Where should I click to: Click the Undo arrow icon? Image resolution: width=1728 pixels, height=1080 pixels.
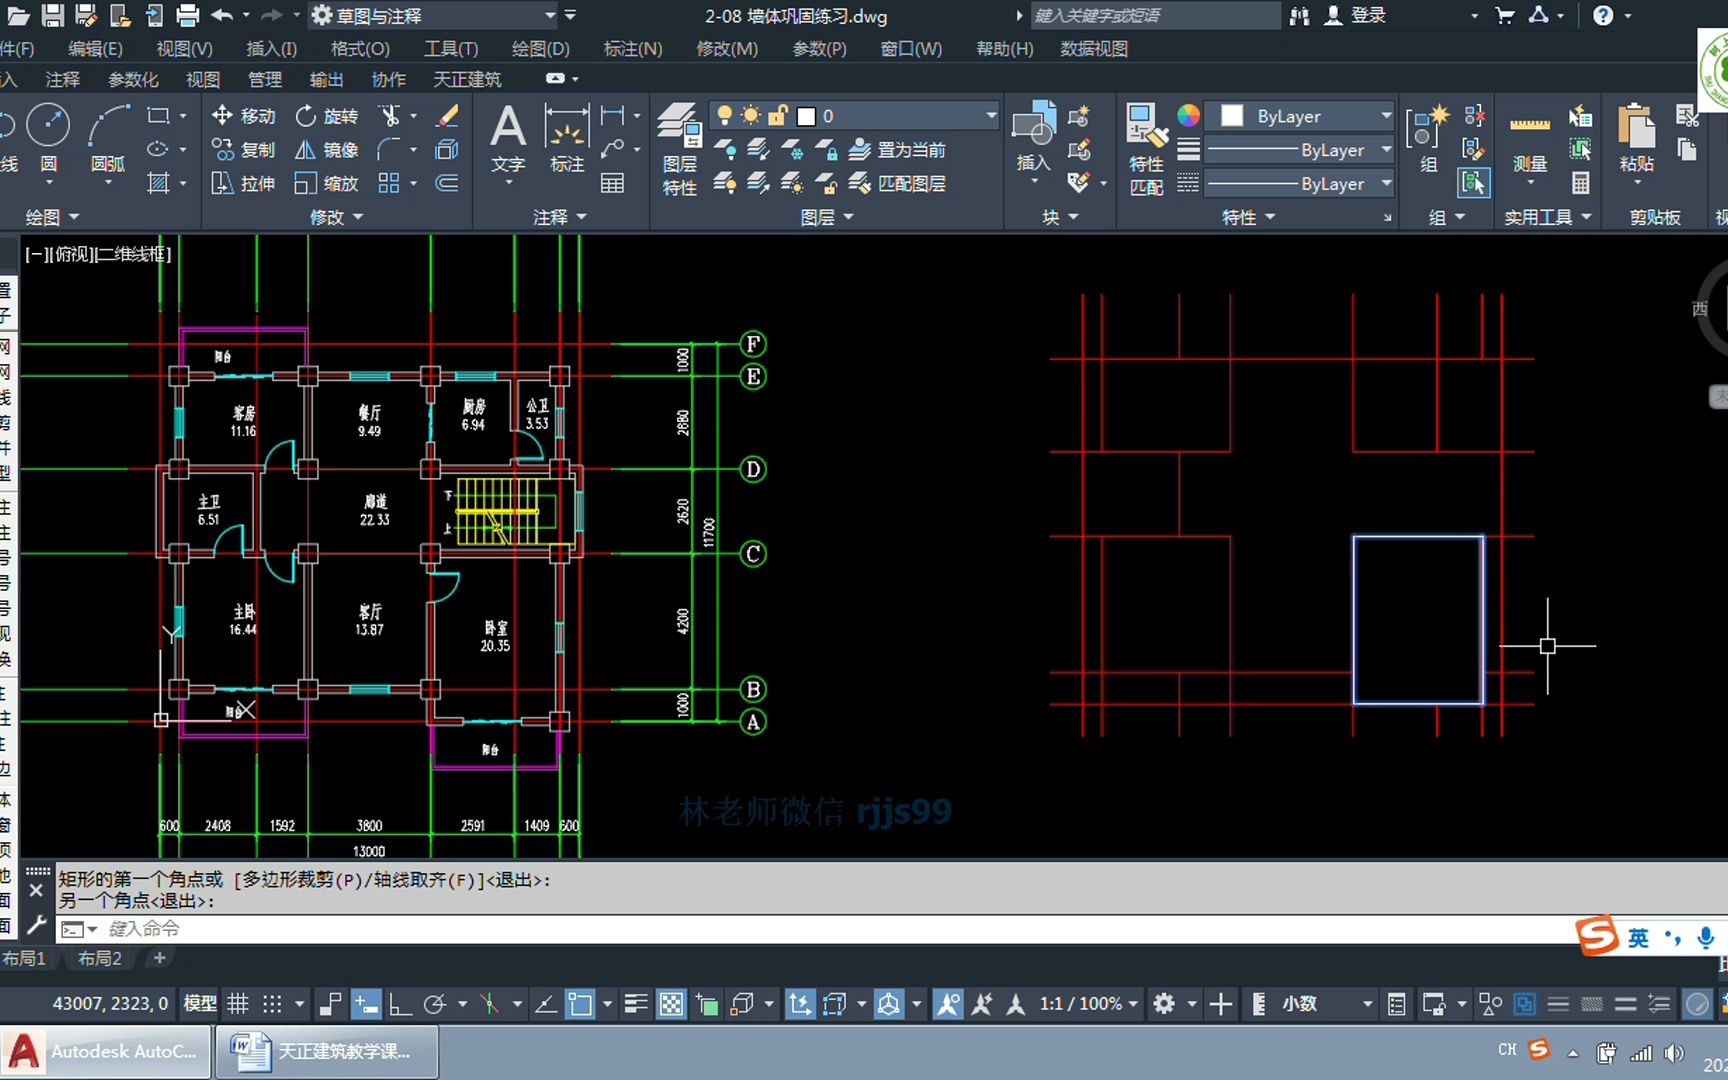tap(222, 15)
